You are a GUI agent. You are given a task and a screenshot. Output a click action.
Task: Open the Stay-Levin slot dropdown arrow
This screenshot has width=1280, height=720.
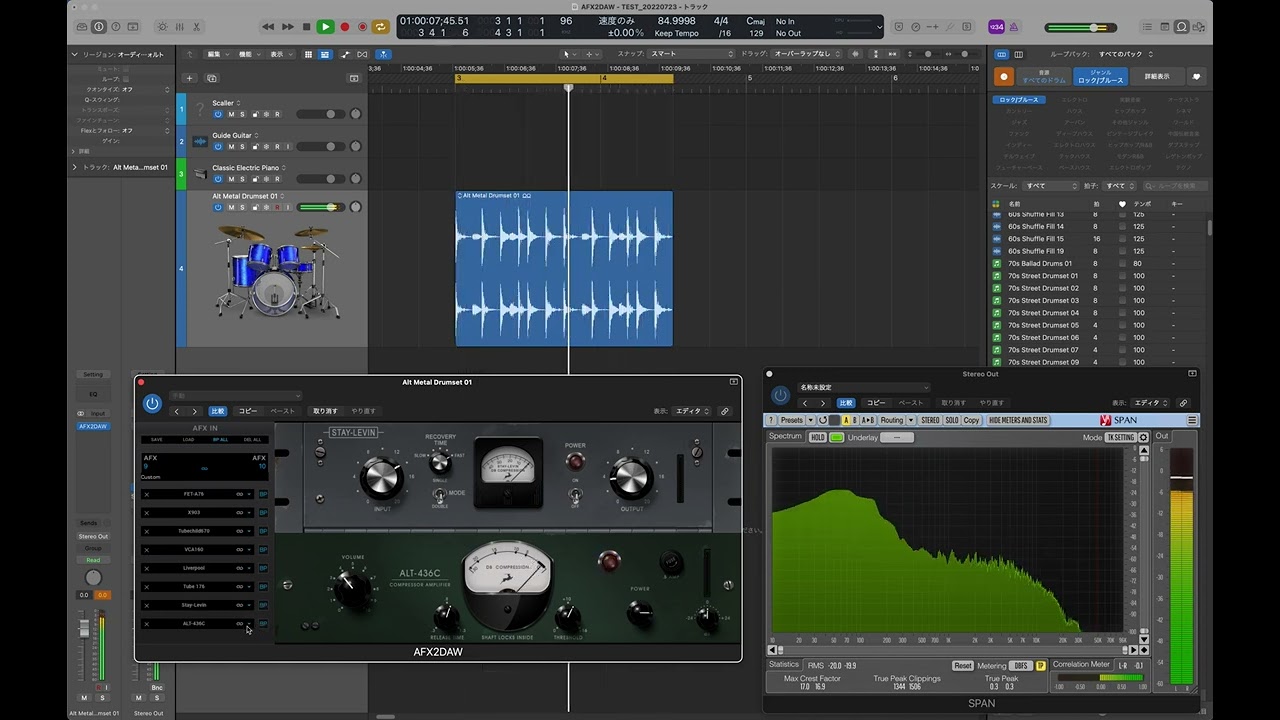249,605
